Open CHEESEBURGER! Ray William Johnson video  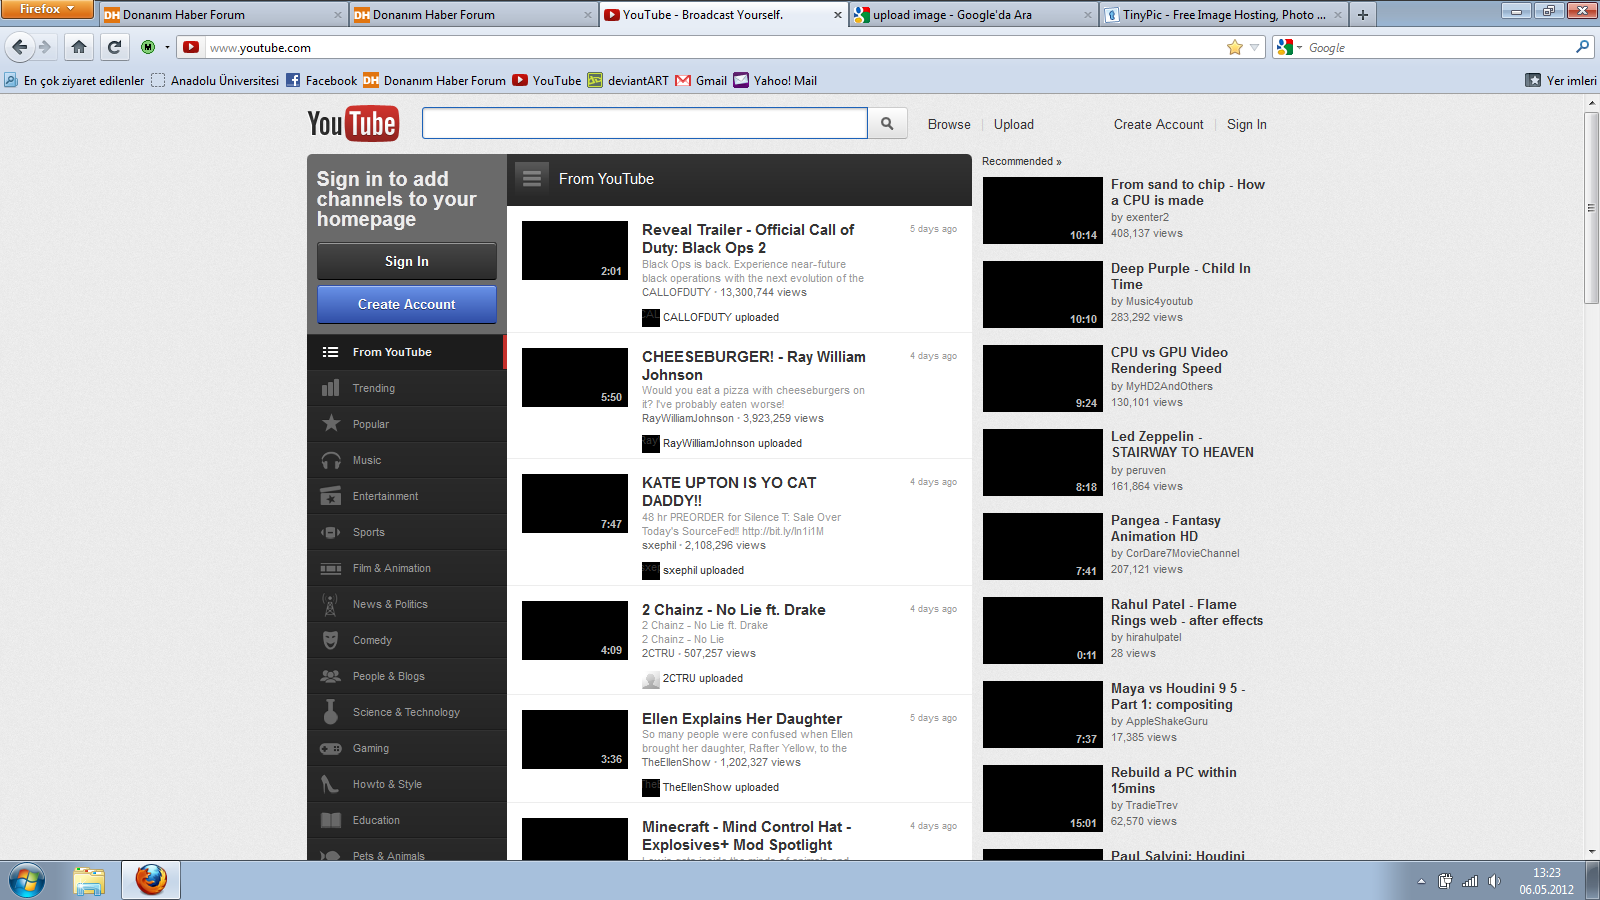point(754,365)
